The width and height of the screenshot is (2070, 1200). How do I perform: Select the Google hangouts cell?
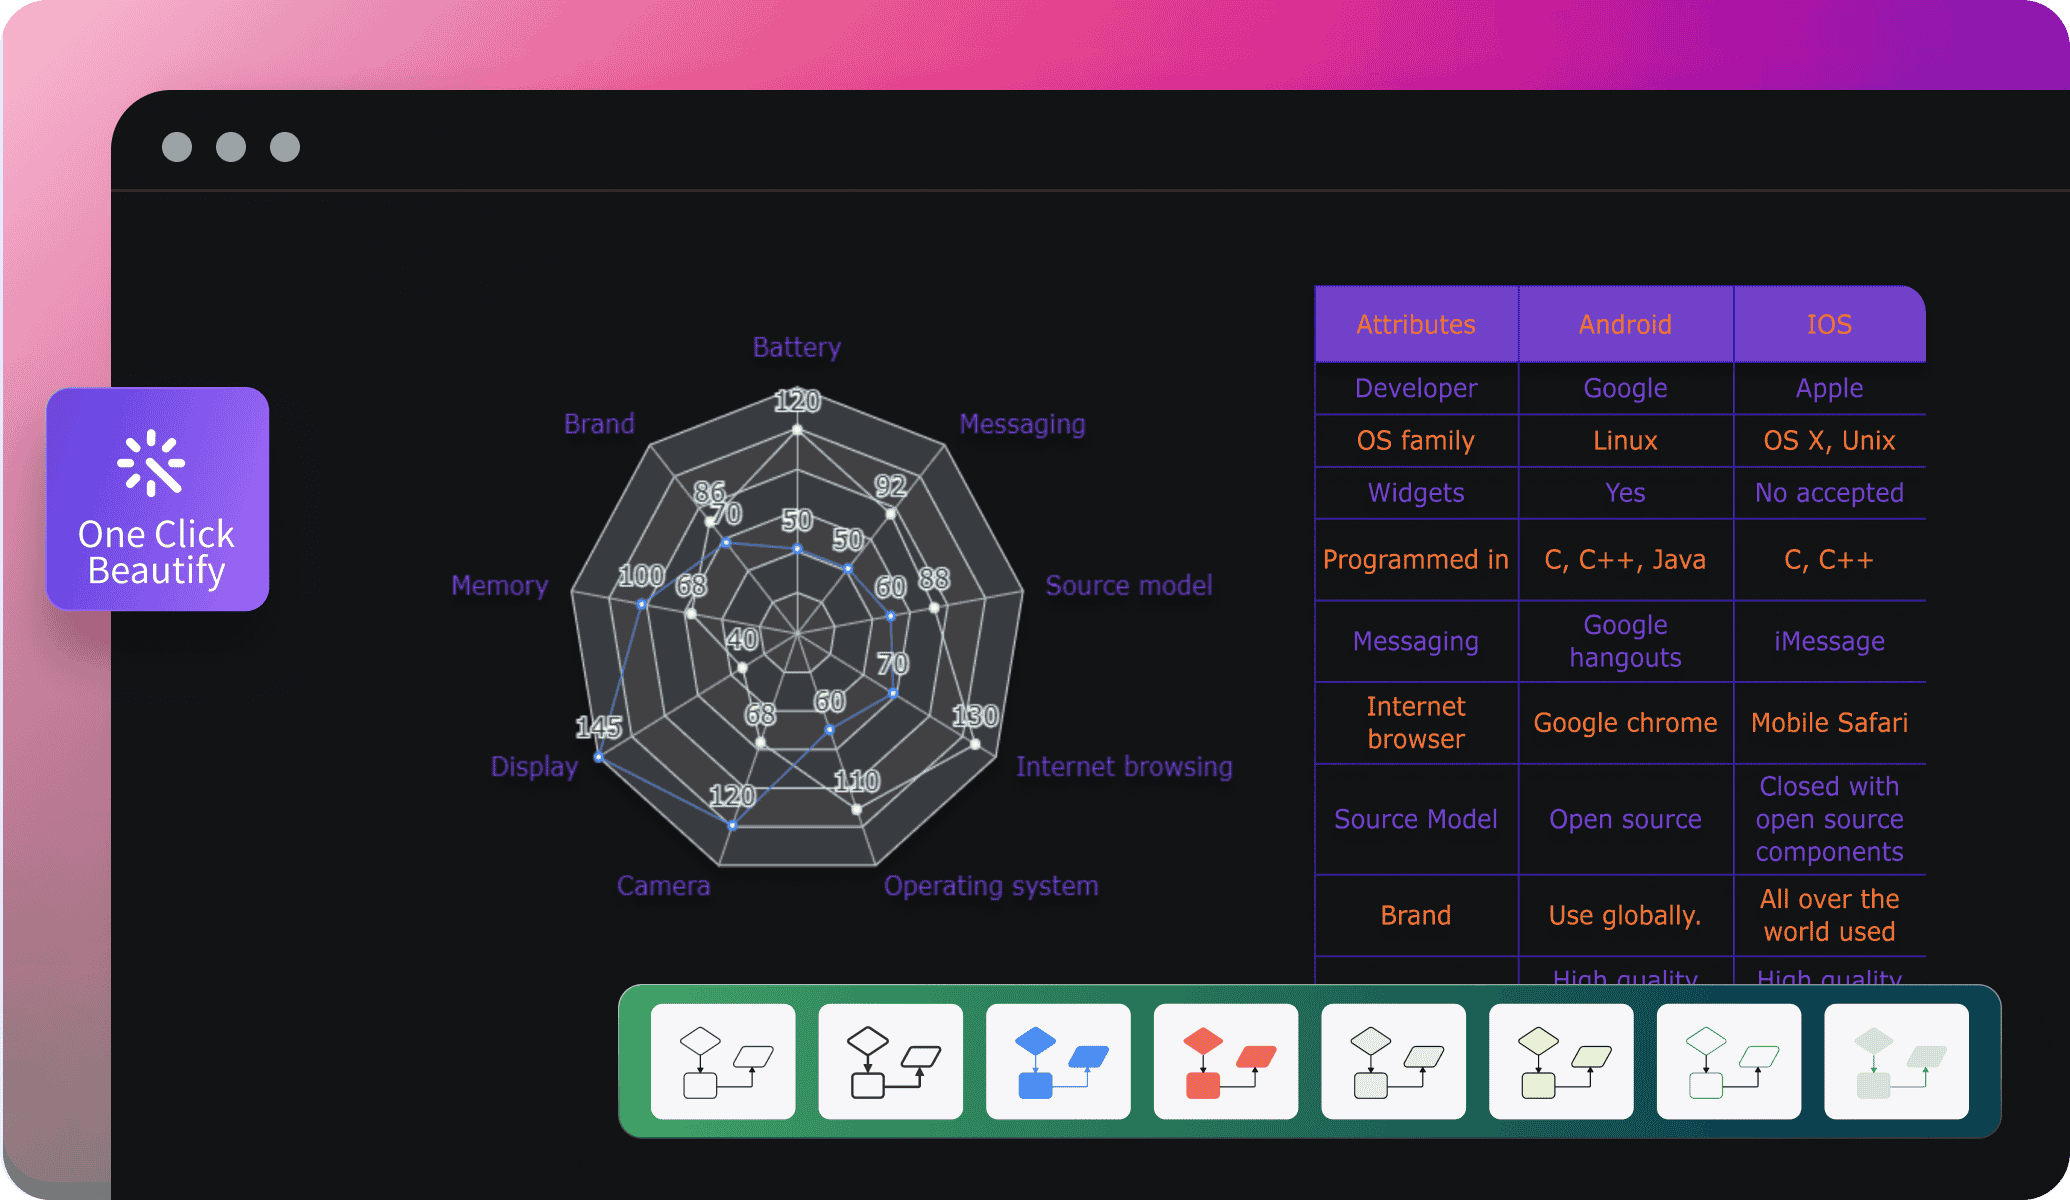click(x=1625, y=641)
